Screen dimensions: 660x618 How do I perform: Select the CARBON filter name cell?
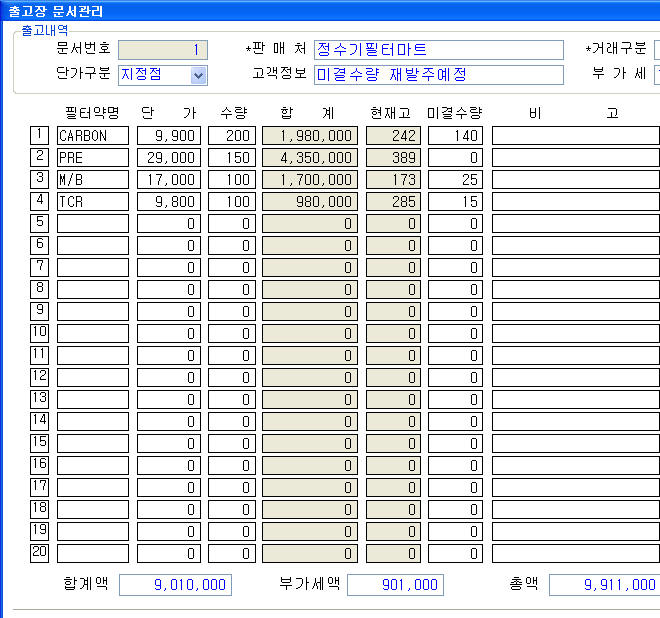pyautogui.click(x=93, y=136)
